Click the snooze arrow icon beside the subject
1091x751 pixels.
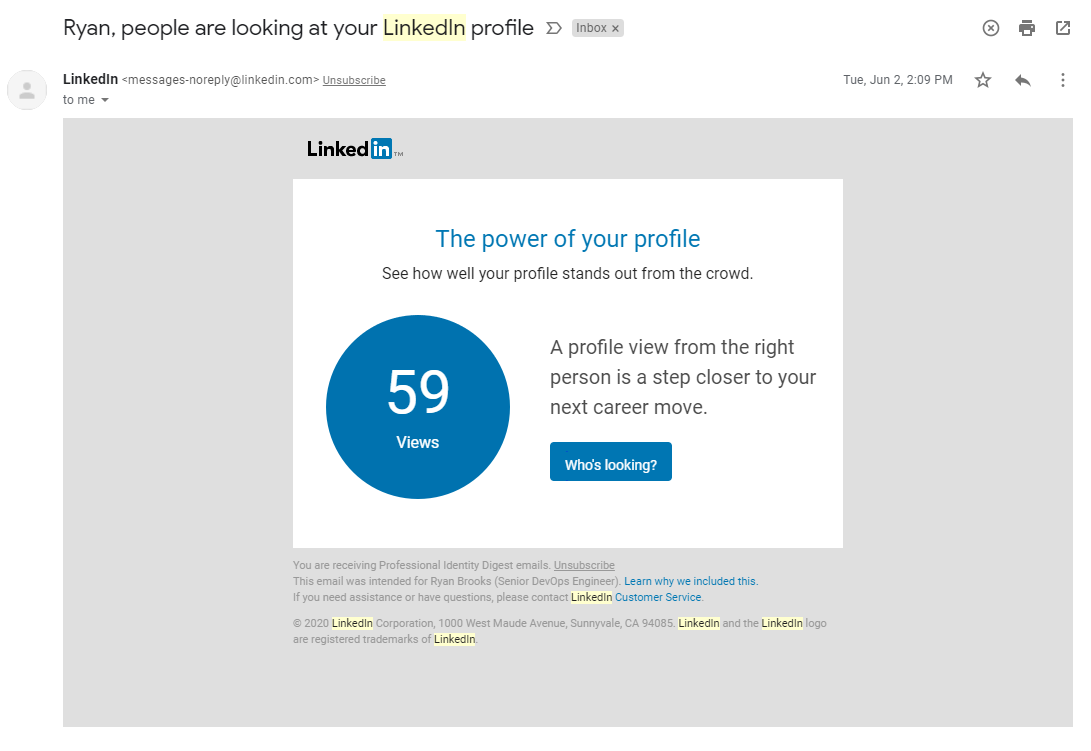point(554,28)
